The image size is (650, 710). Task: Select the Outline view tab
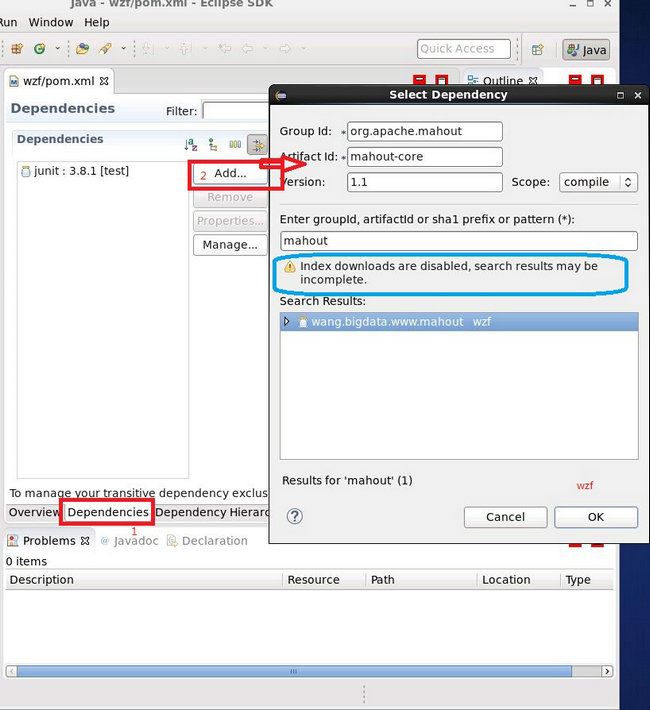[502, 81]
